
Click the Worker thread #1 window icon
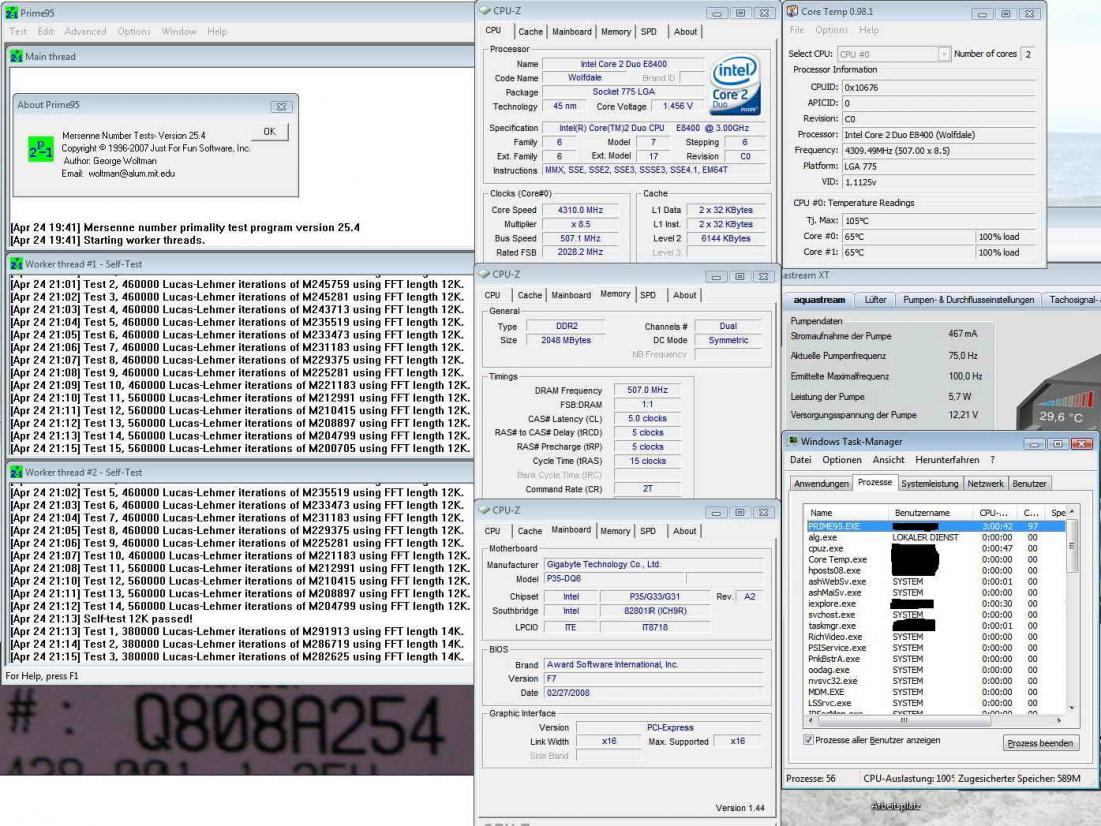pyautogui.click(x=16, y=264)
